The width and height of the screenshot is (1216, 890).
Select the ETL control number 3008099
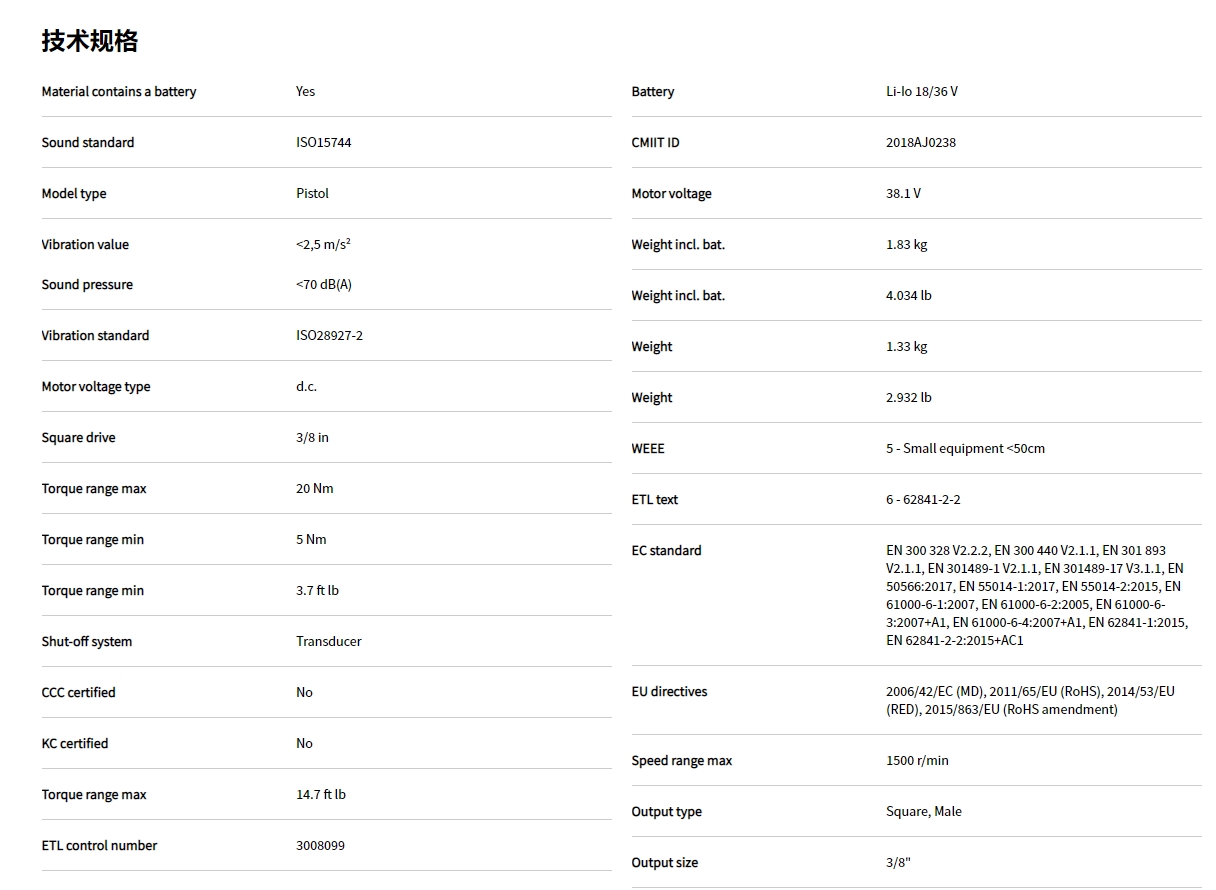(x=320, y=846)
